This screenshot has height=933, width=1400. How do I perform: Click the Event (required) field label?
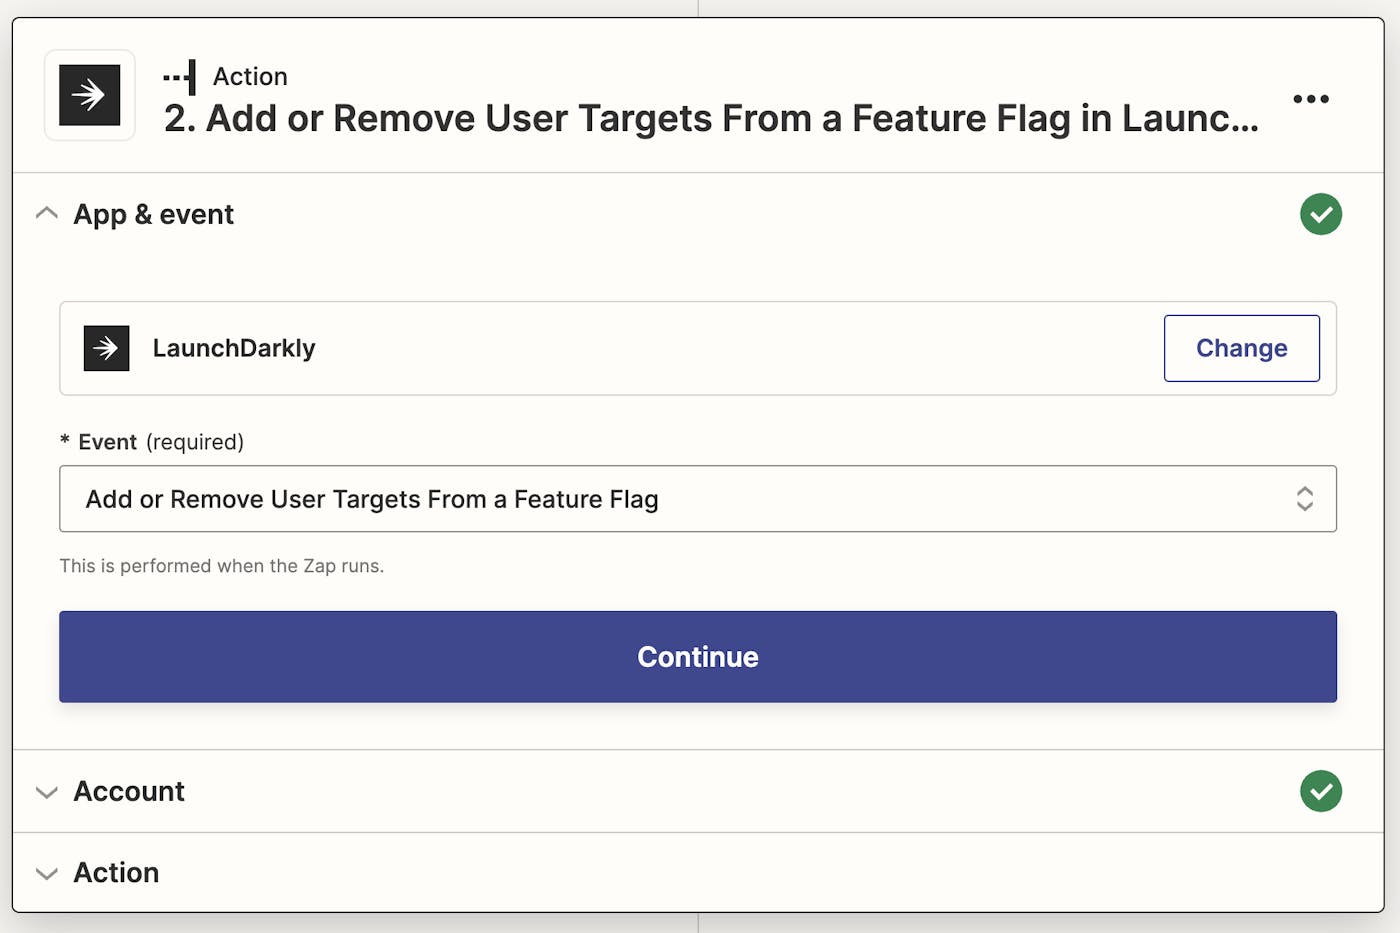tap(160, 442)
